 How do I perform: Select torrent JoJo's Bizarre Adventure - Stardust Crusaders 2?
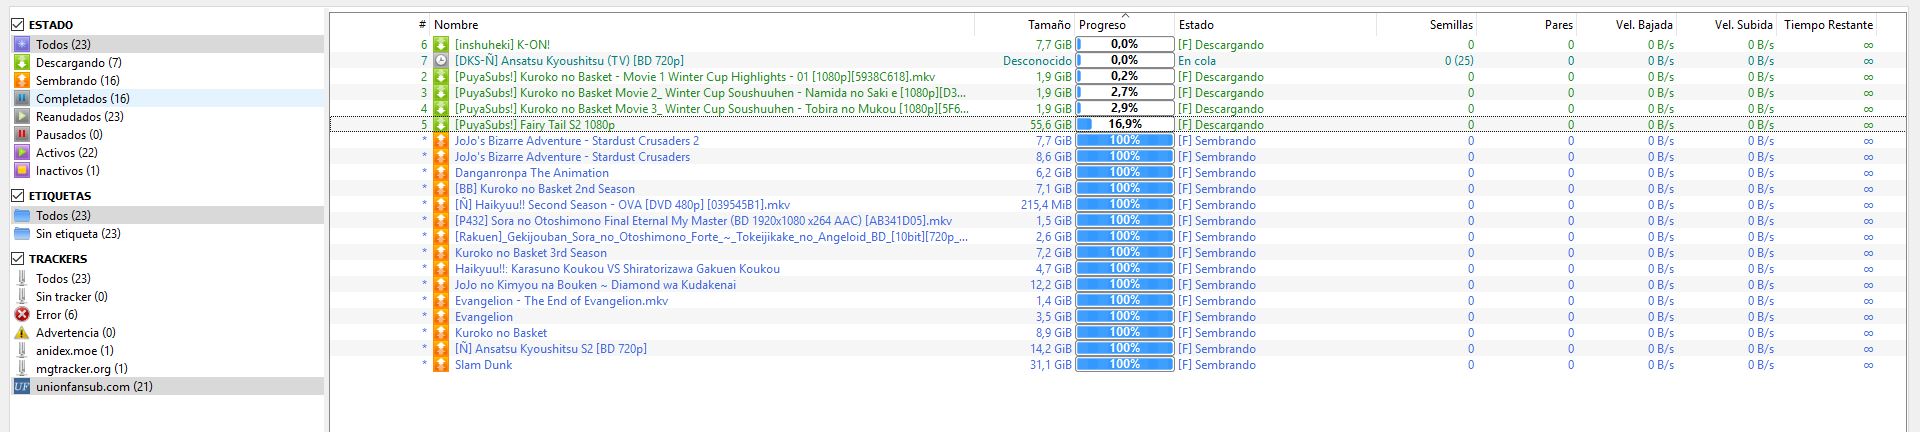pos(577,141)
